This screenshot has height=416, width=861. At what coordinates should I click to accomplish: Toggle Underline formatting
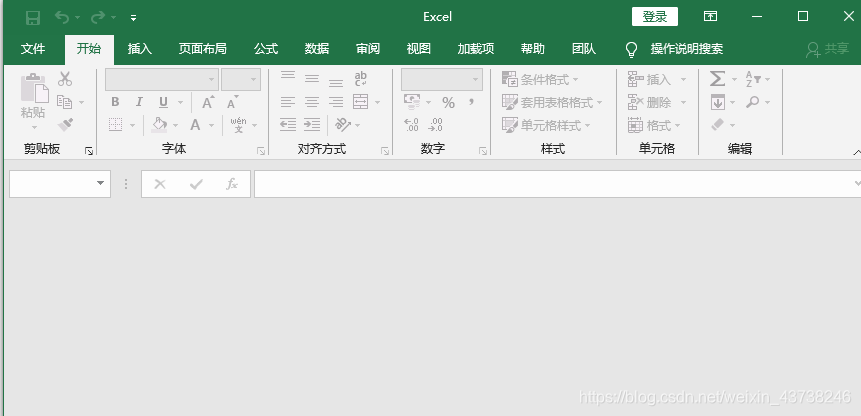pyautogui.click(x=163, y=102)
